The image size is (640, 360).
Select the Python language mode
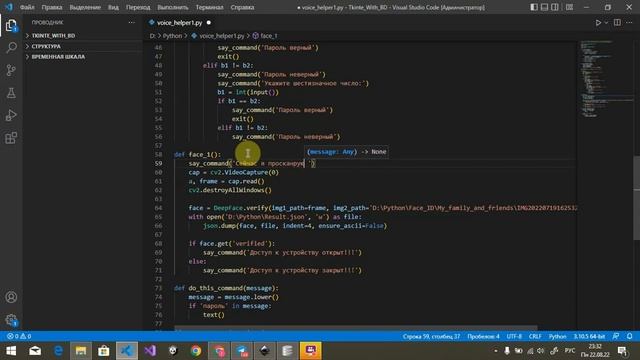coord(558,336)
